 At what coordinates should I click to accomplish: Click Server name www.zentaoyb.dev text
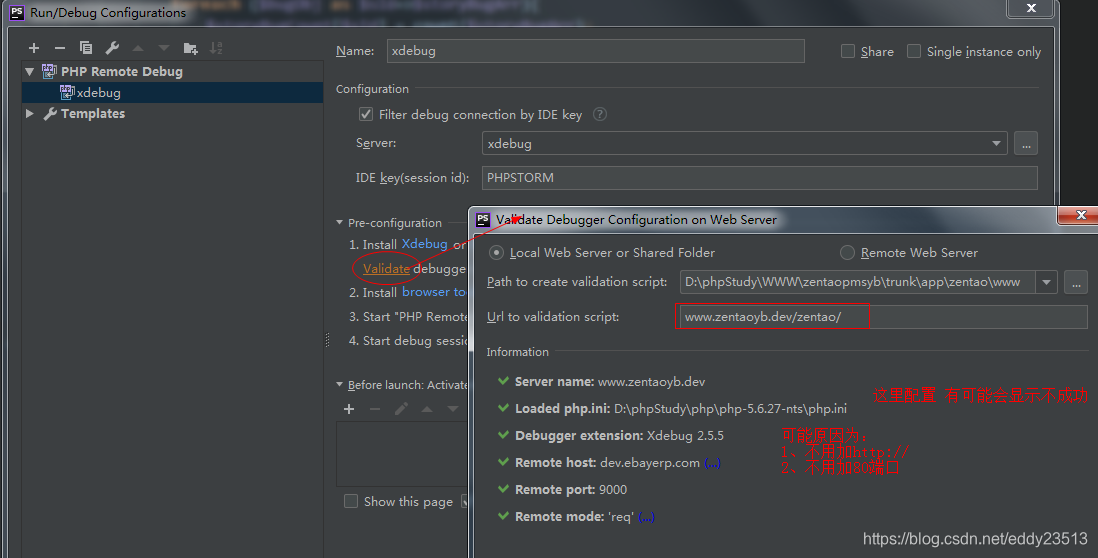(x=610, y=382)
